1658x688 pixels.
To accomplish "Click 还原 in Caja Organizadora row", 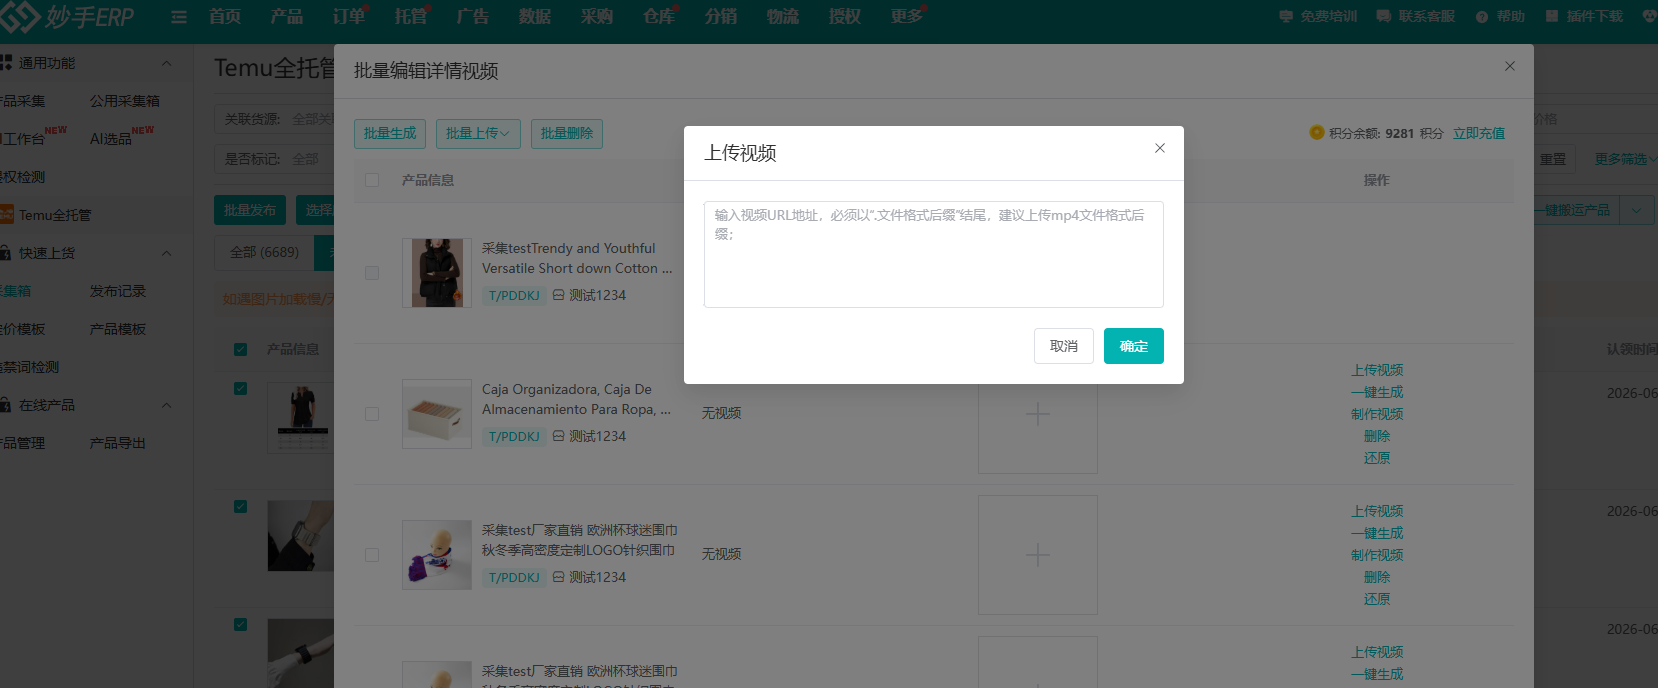I will click(1377, 458).
